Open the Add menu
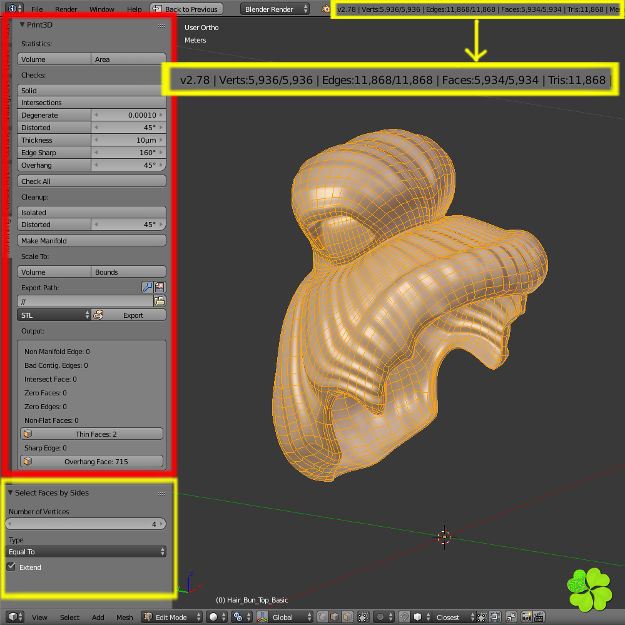 [98, 617]
